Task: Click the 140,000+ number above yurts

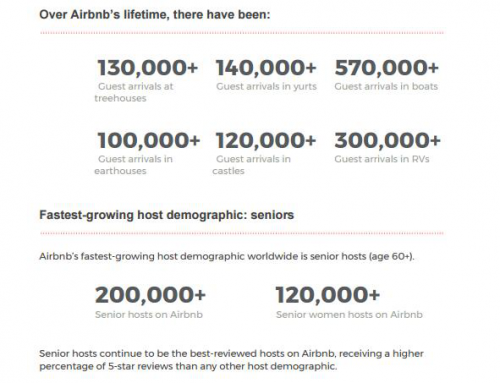Action: click(x=266, y=67)
